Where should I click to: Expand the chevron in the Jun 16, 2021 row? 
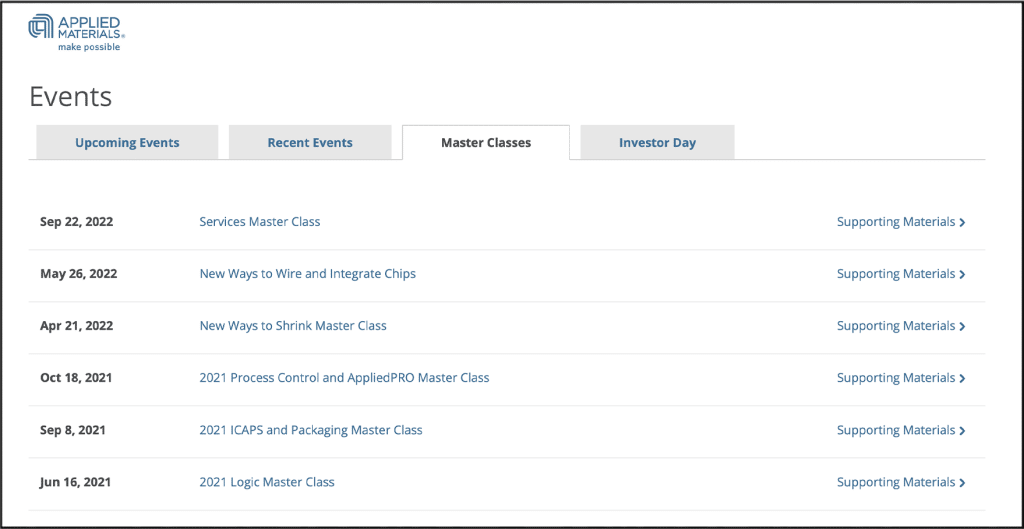[x=962, y=483]
